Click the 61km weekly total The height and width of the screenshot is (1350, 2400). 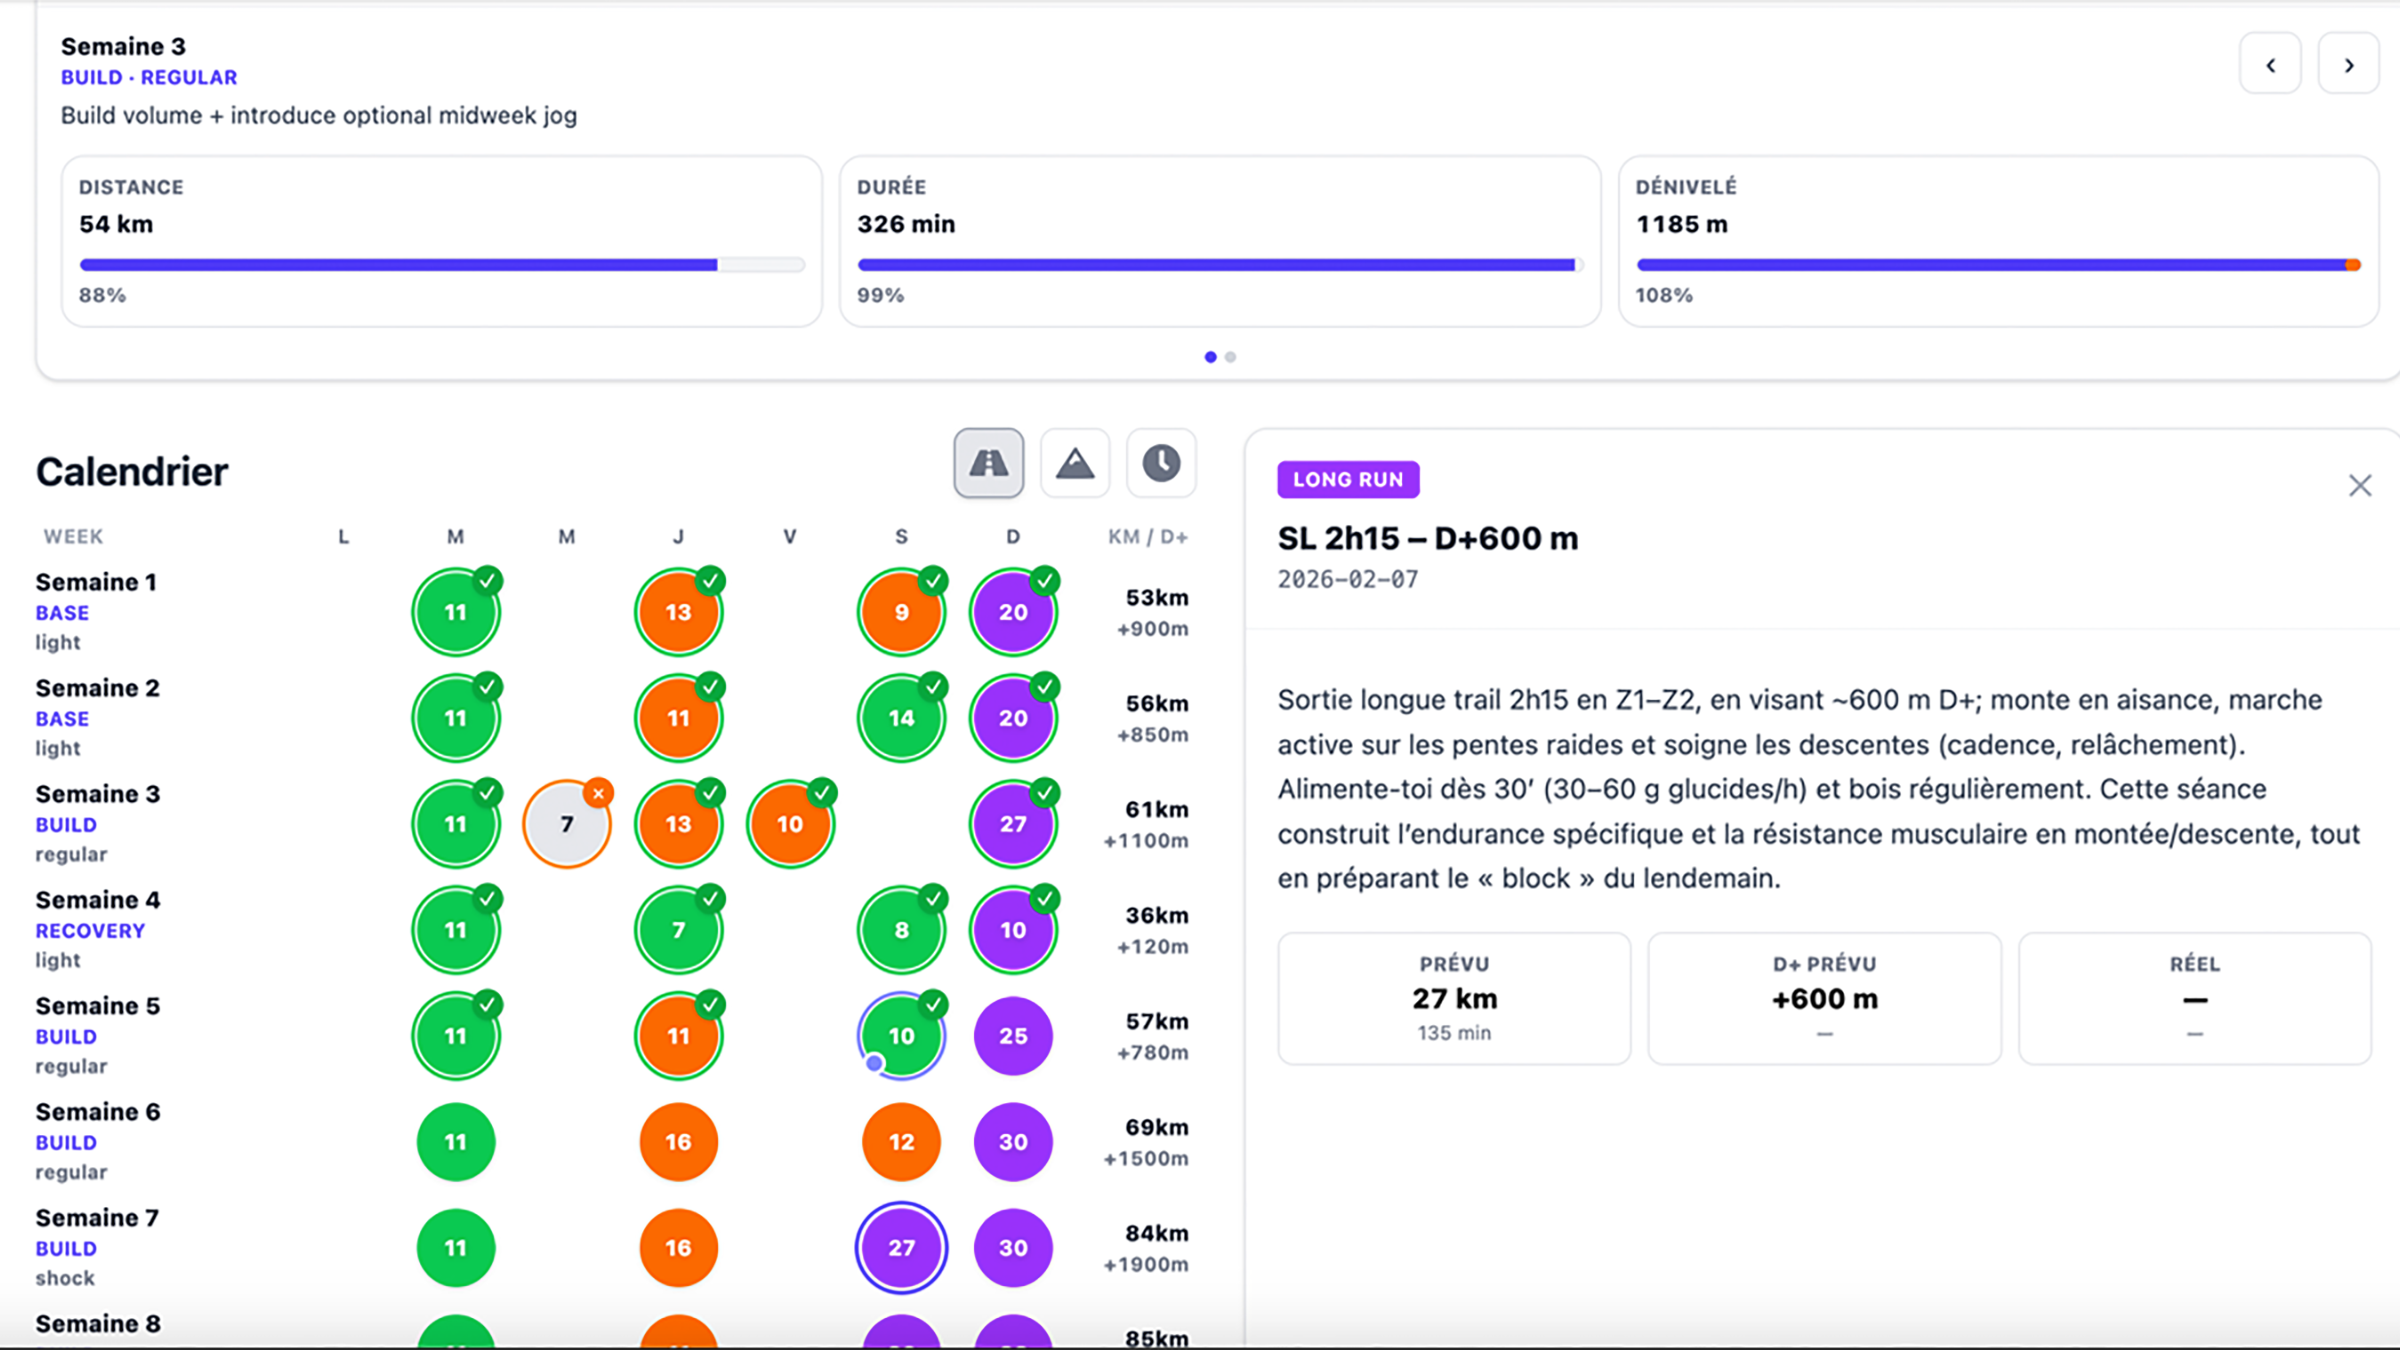point(1157,809)
